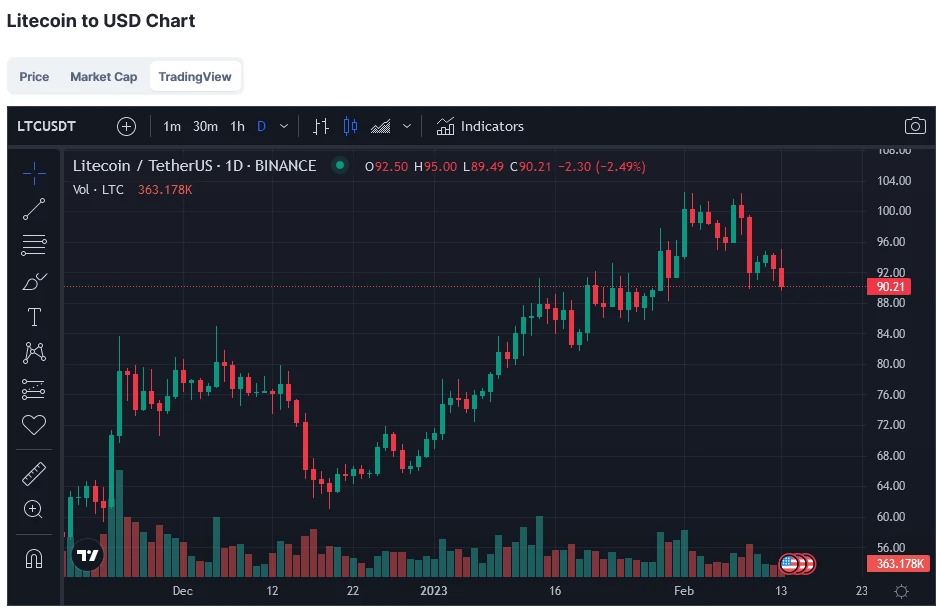Switch to the Market Cap tab
Screen dimensions: 936x608
[104, 76]
